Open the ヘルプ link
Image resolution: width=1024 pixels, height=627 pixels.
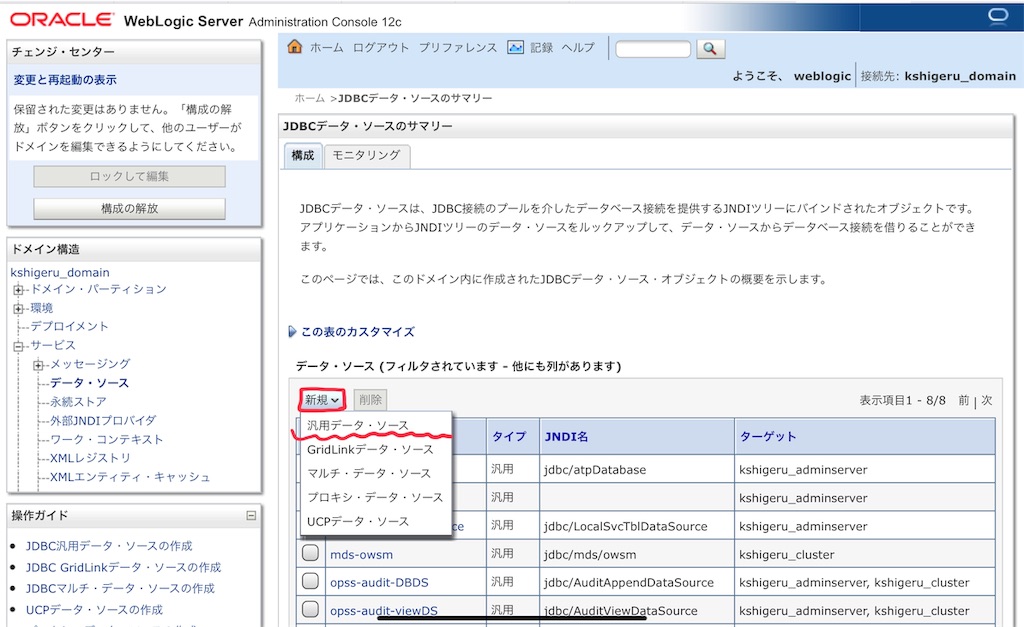tap(578, 48)
